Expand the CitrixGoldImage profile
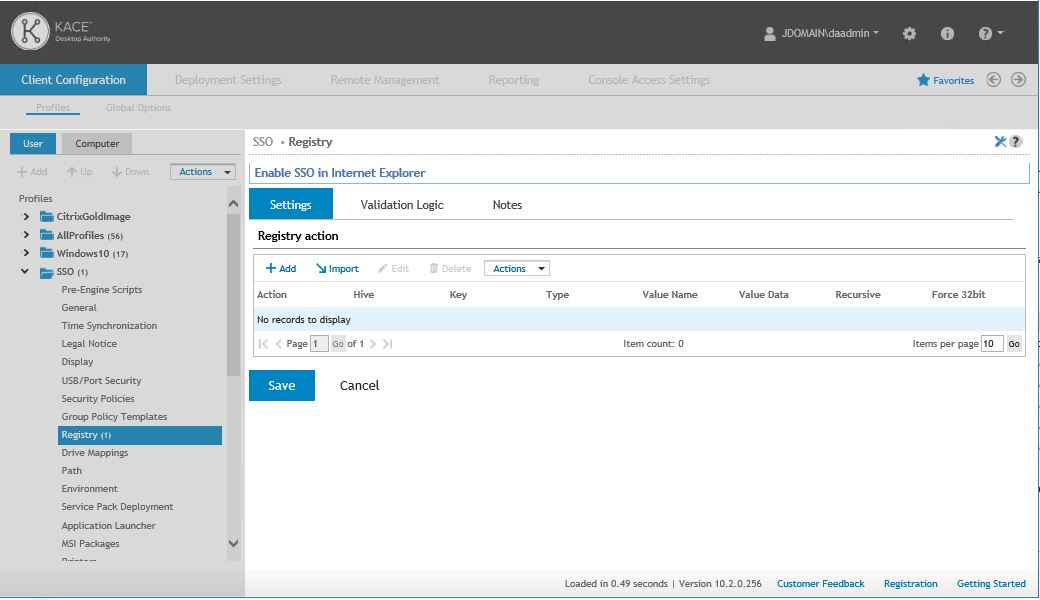1040x600 pixels. click(x=26, y=217)
